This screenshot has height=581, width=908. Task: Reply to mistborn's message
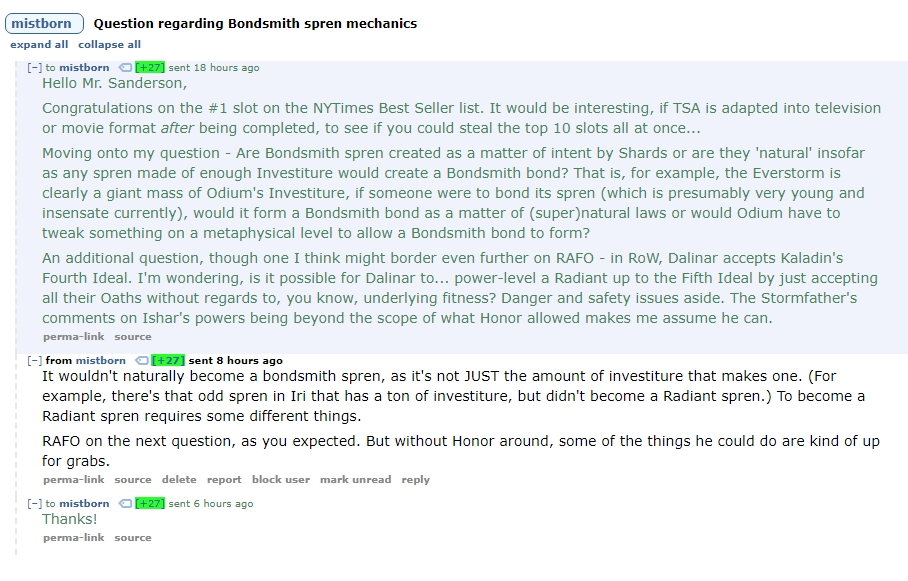(x=416, y=480)
